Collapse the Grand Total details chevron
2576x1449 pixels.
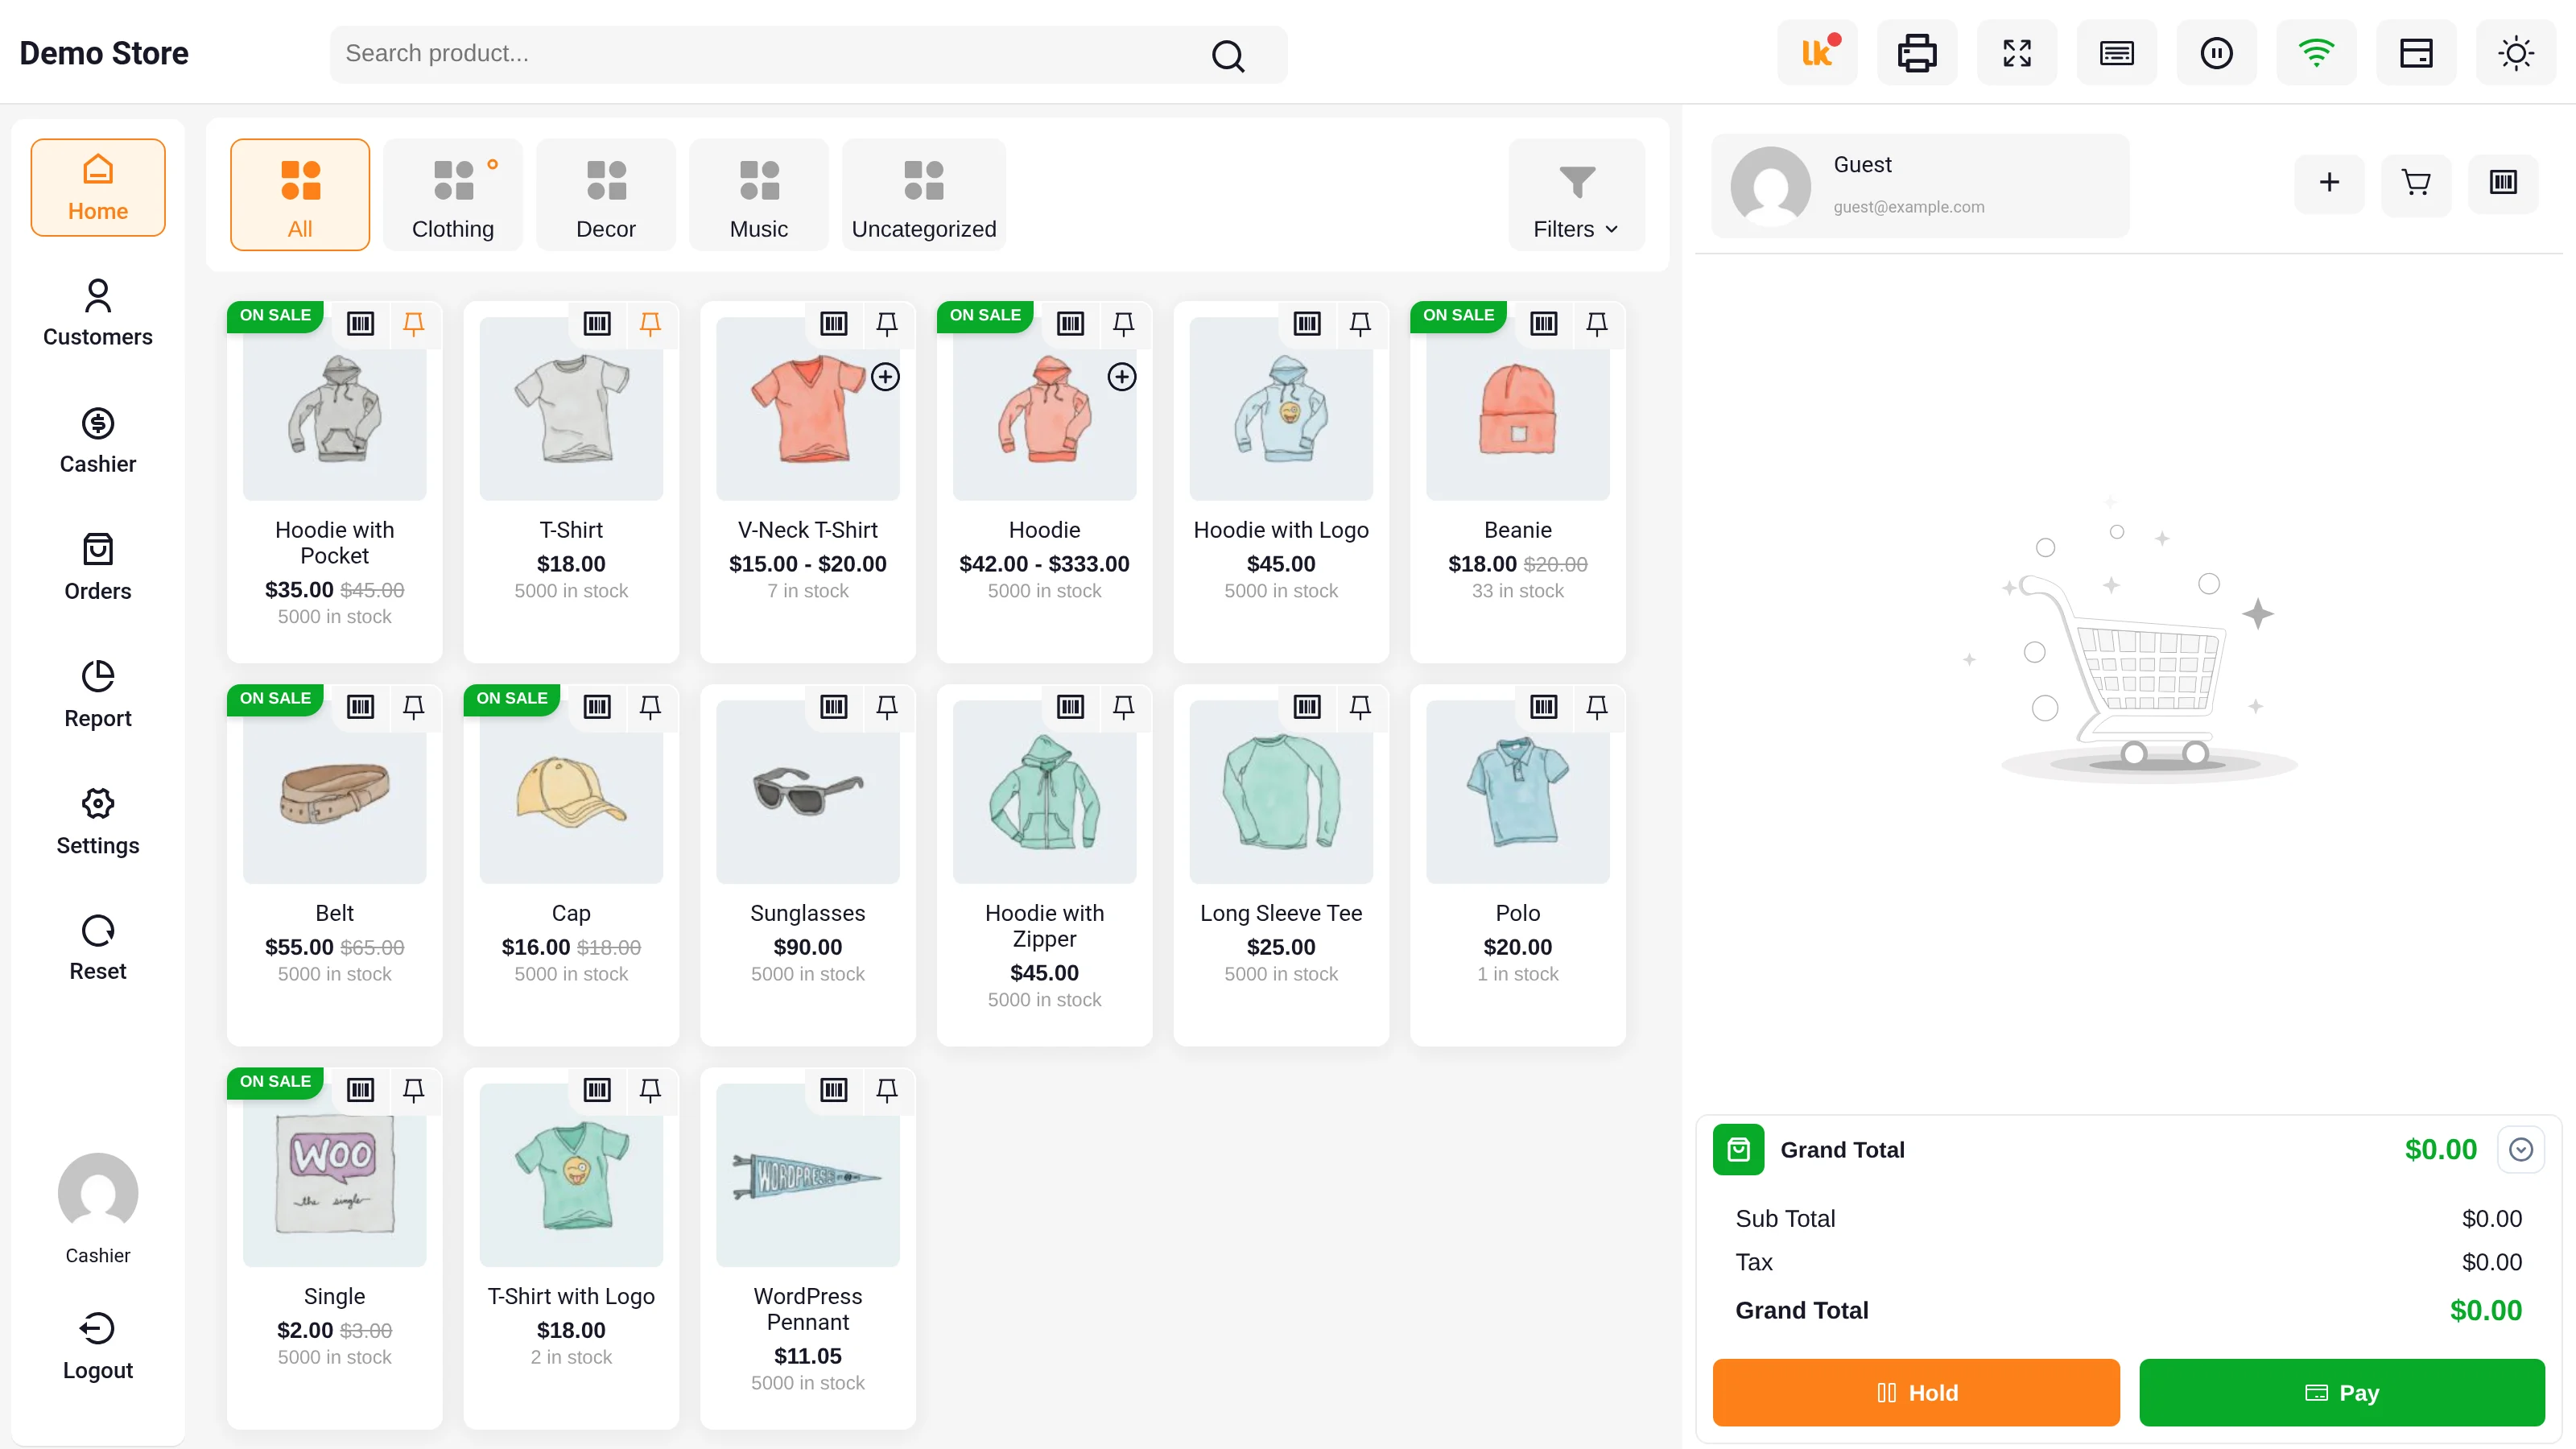point(2520,1150)
